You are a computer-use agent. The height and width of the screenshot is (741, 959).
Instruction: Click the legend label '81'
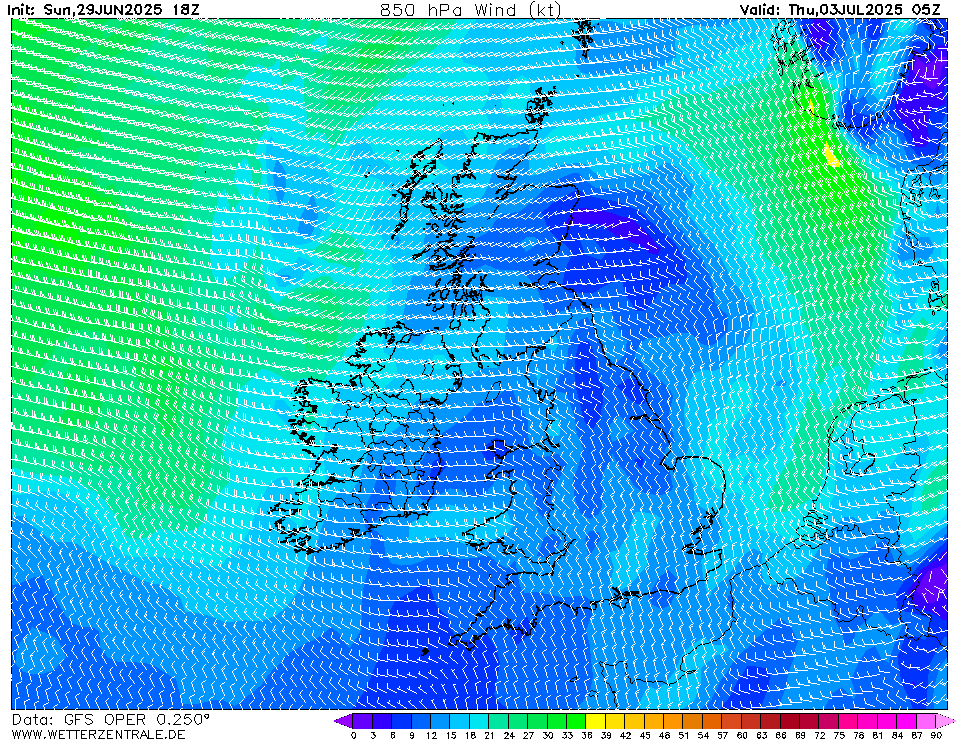(878, 735)
